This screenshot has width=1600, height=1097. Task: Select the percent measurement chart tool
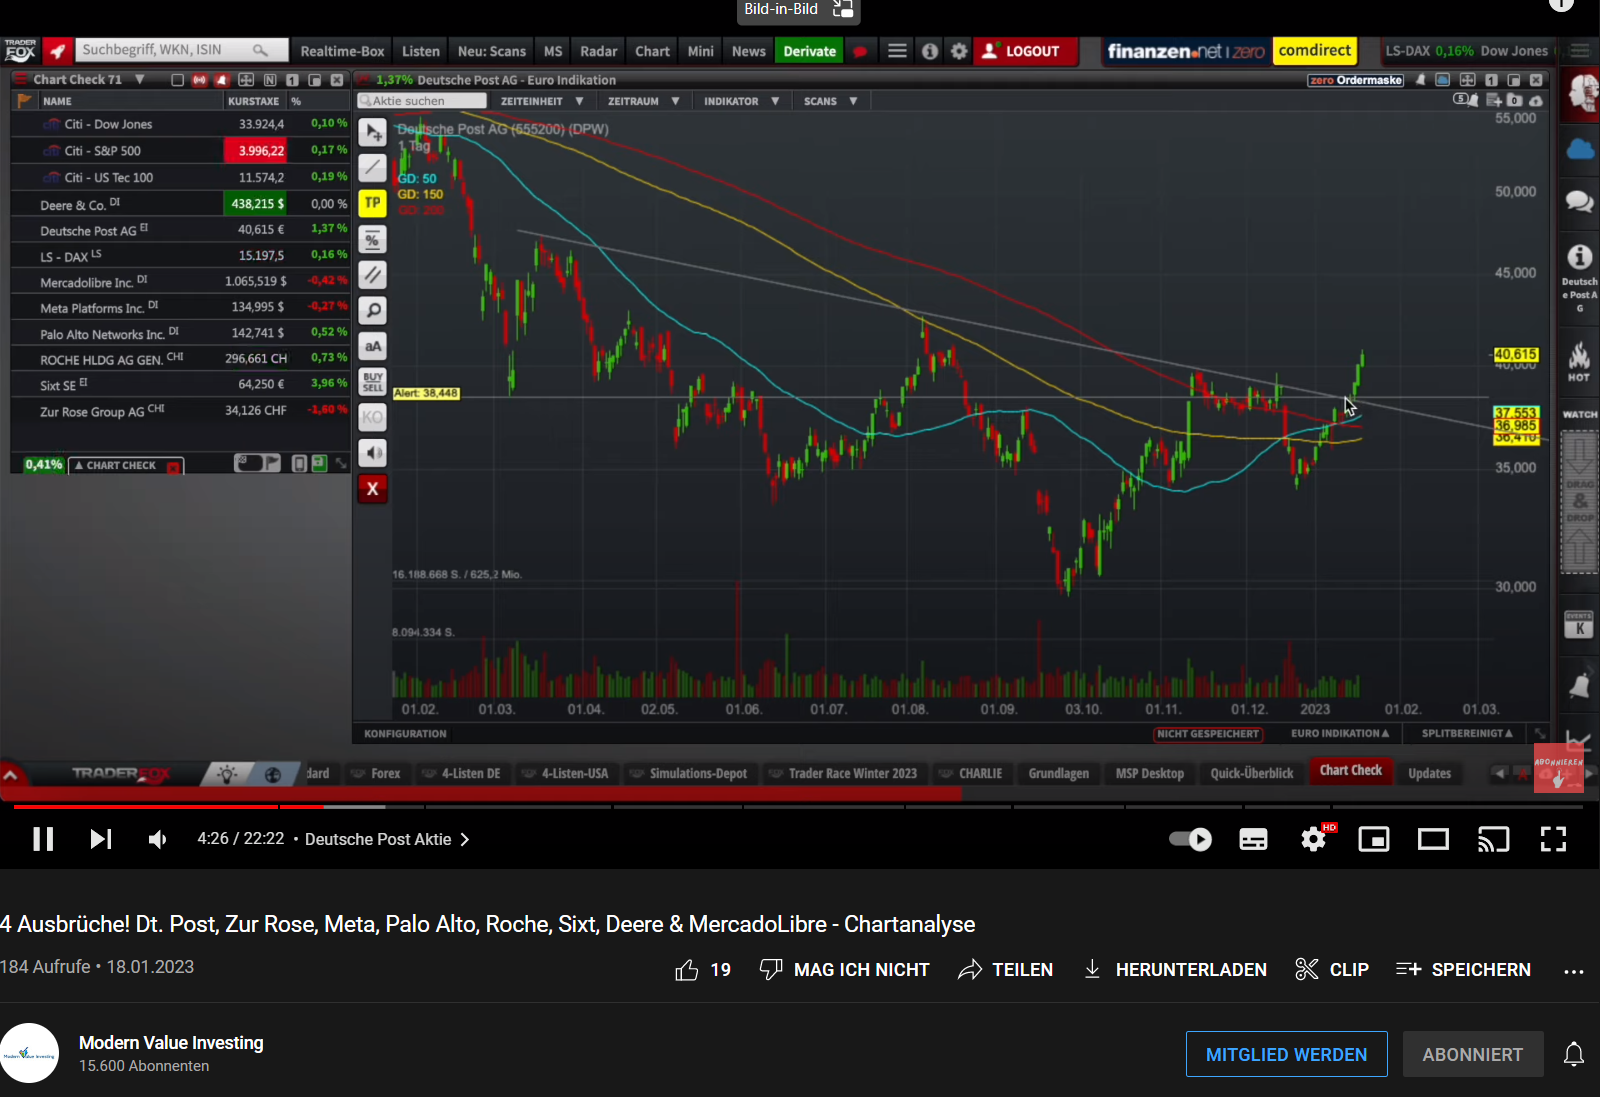point(372,239)
